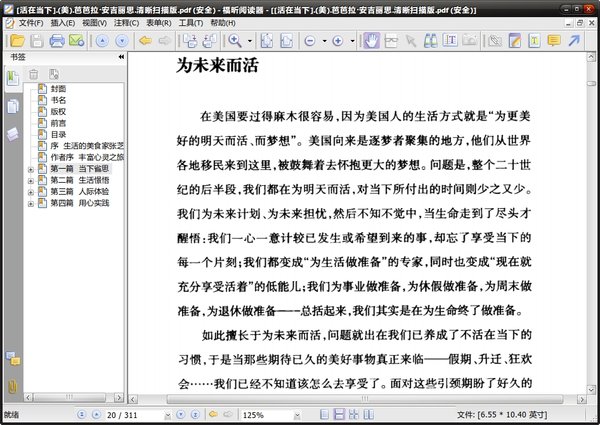Screen dimensions: 600x425
Task: Open the 视图(V) menu
Action: 95,22
